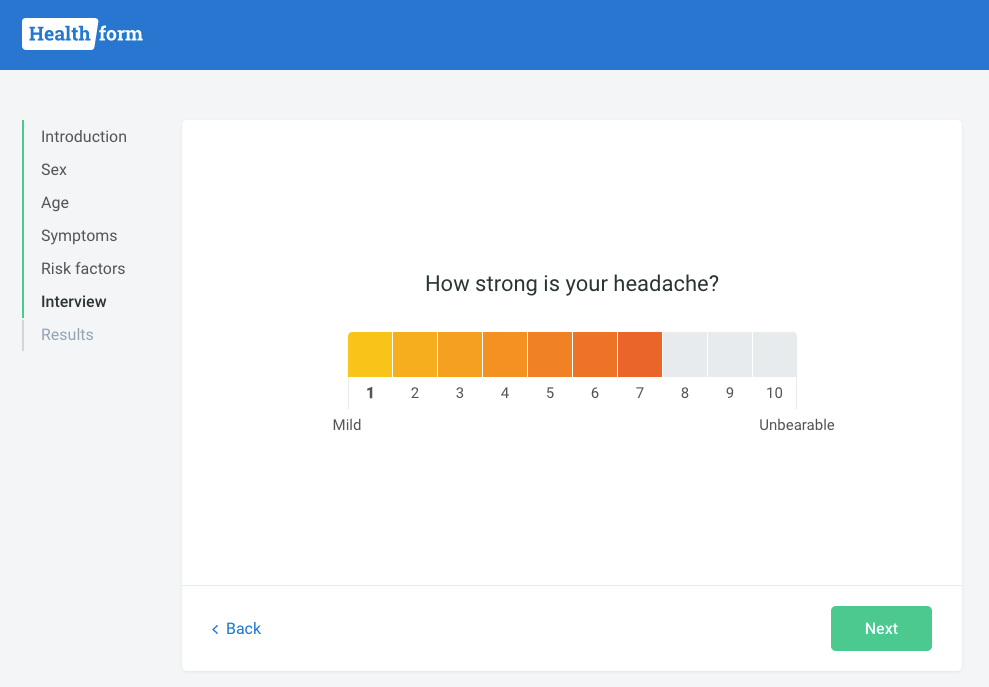Select Symptoms in the sidebar
Screen dimensions: 989x687
[x=79, y=235]
